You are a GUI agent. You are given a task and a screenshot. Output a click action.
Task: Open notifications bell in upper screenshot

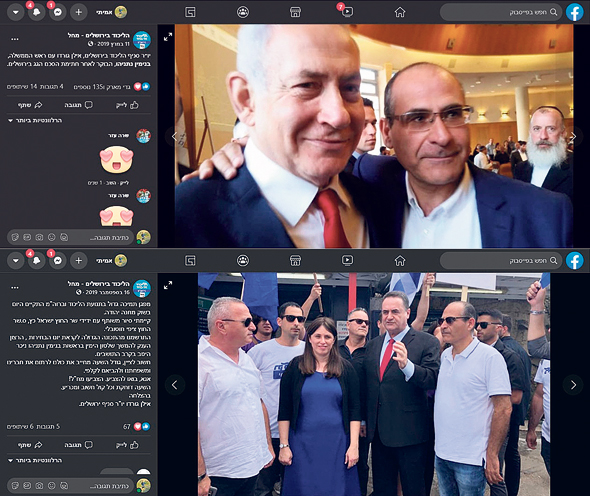[x=36, y=12]
